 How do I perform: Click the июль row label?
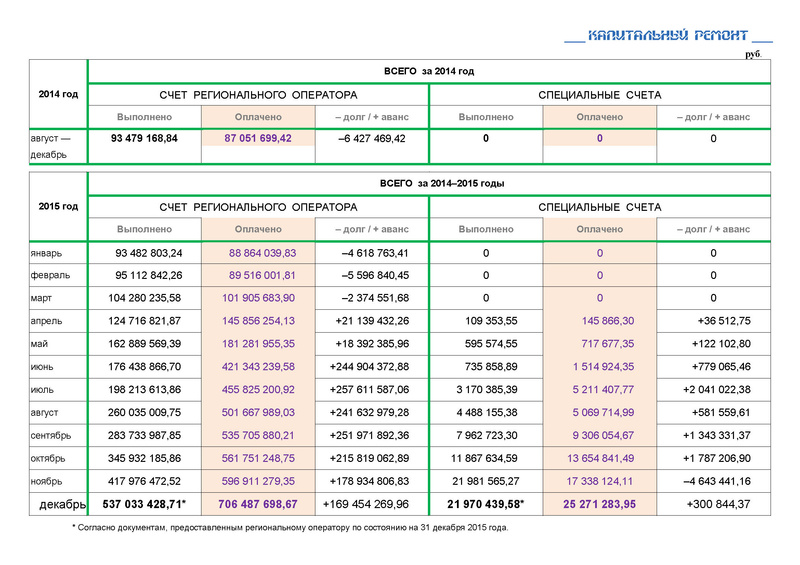(42, 390)
